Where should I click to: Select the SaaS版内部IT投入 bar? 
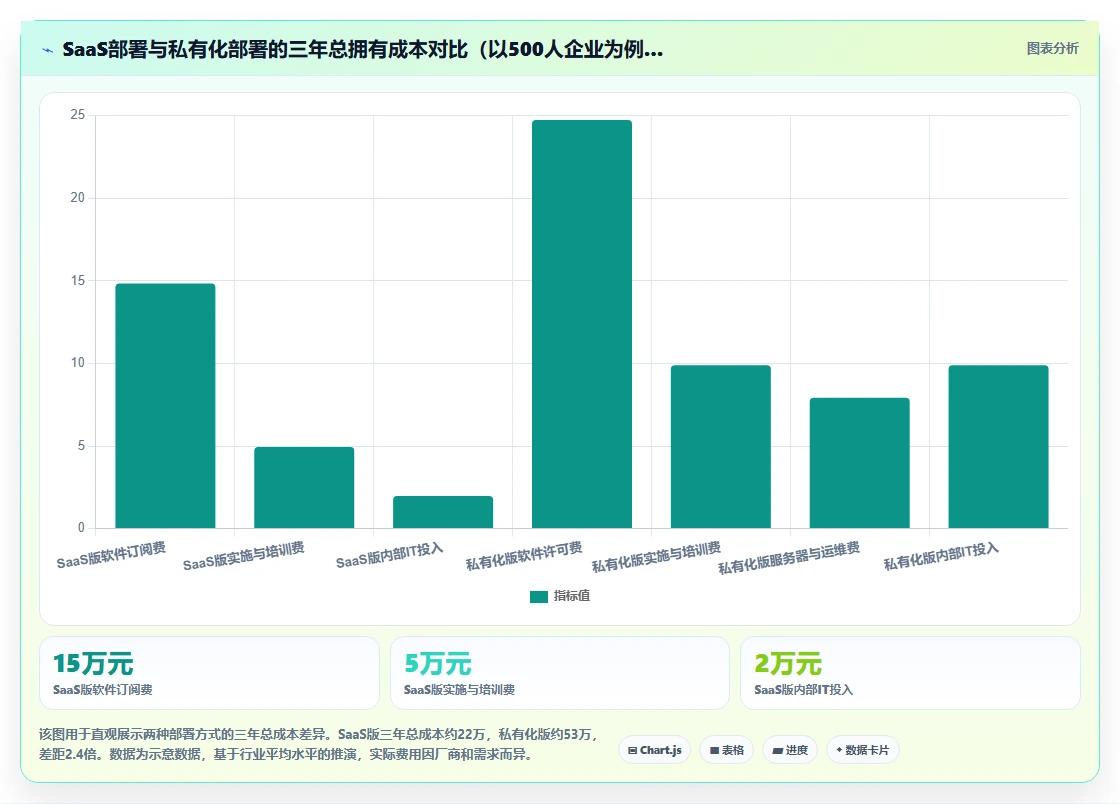443,512
